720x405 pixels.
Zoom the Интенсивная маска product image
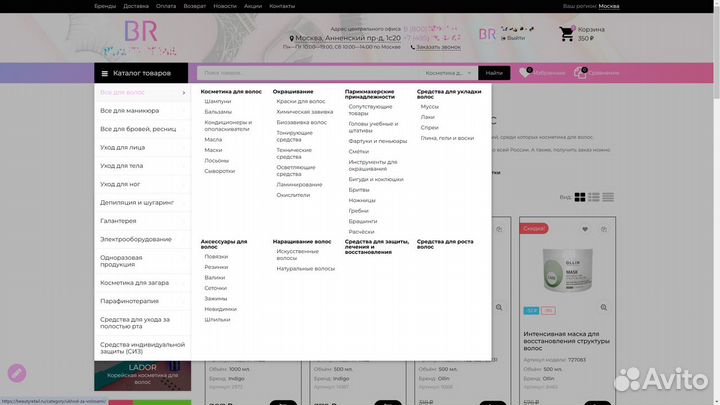coord(604,308)
